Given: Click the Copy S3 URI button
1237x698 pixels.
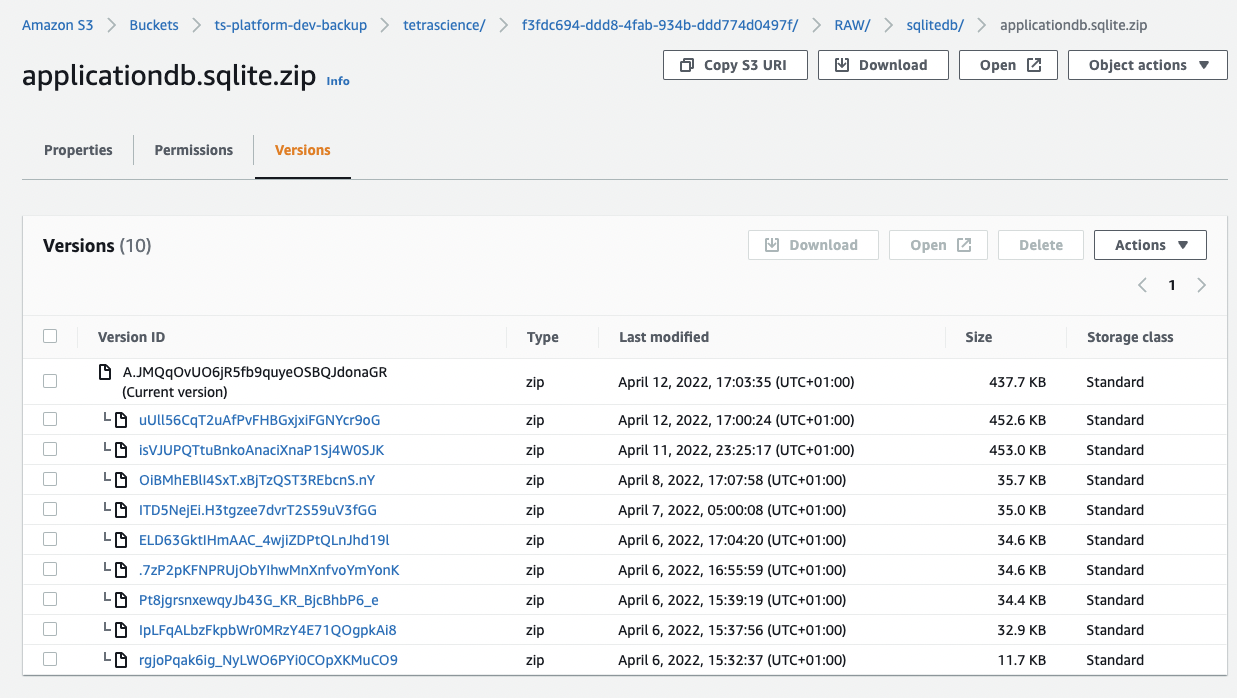Looking at the screenshot, I should click(733, 65).
